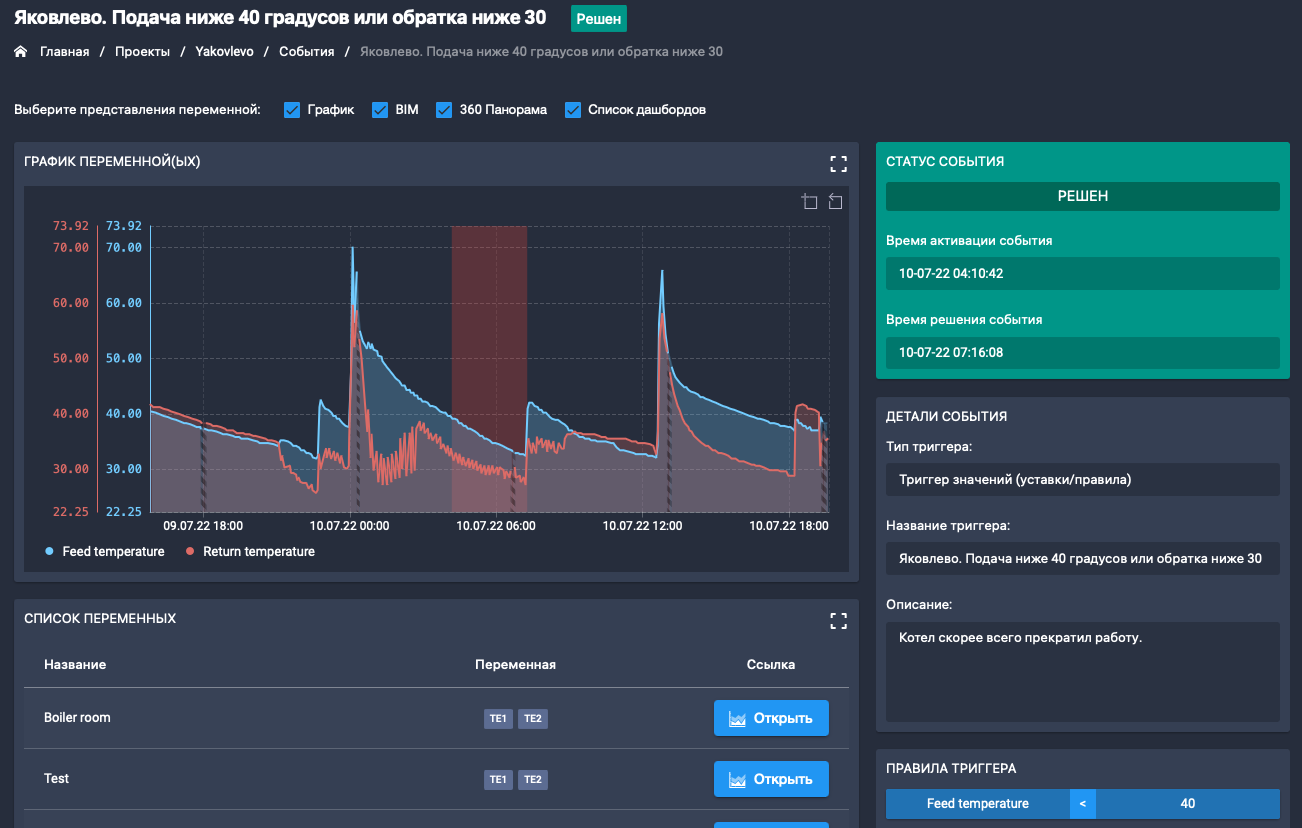Click Открыть for the Test dashboard
The image size is (1302, 828).
[771, 779]
